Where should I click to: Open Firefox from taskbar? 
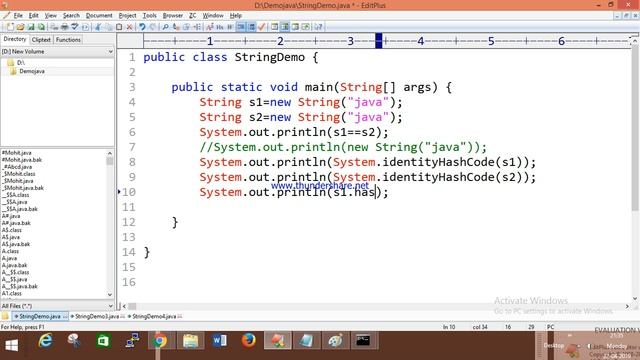[248, 341]
